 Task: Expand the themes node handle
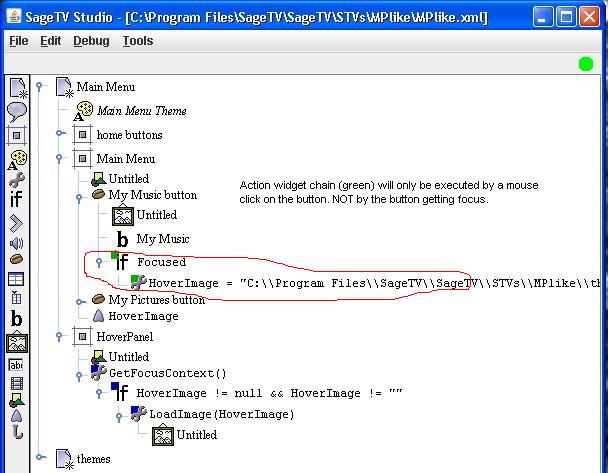(40, 458)
